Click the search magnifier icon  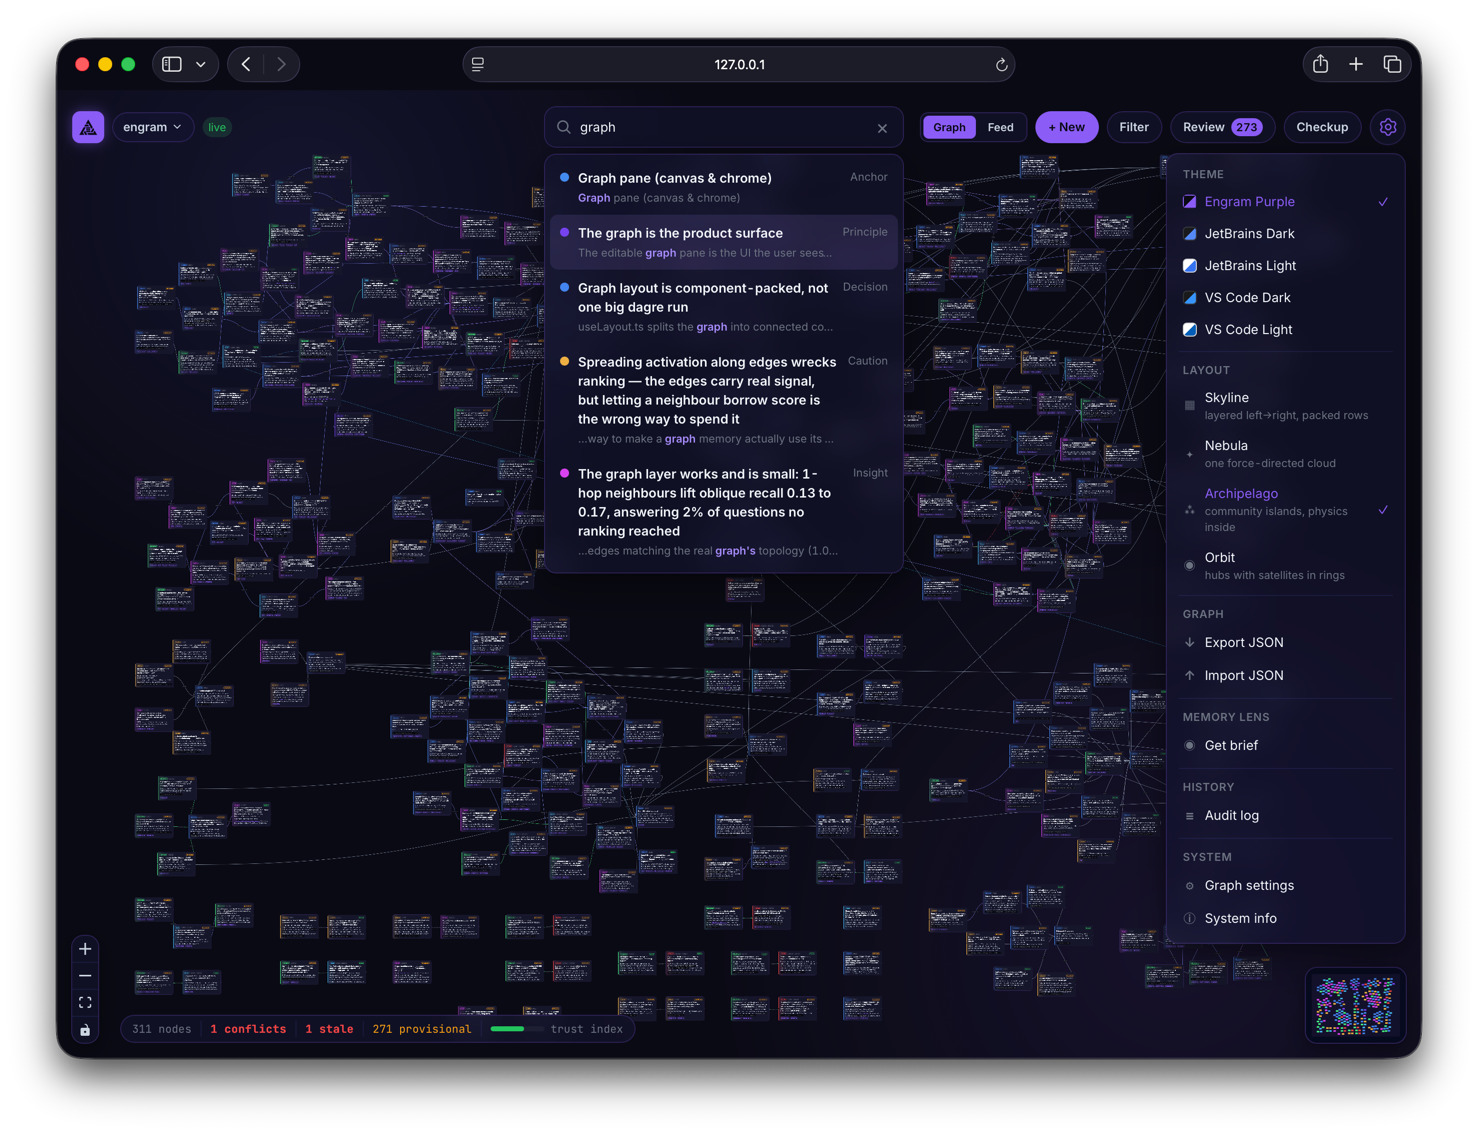564,127
